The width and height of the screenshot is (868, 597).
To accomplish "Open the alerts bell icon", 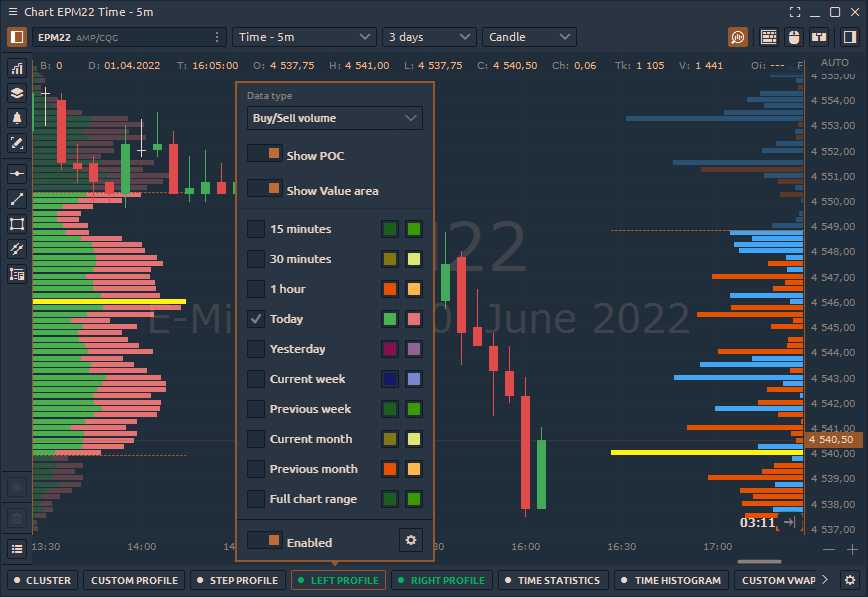I will pyautogui.click(x=17, y=118).
